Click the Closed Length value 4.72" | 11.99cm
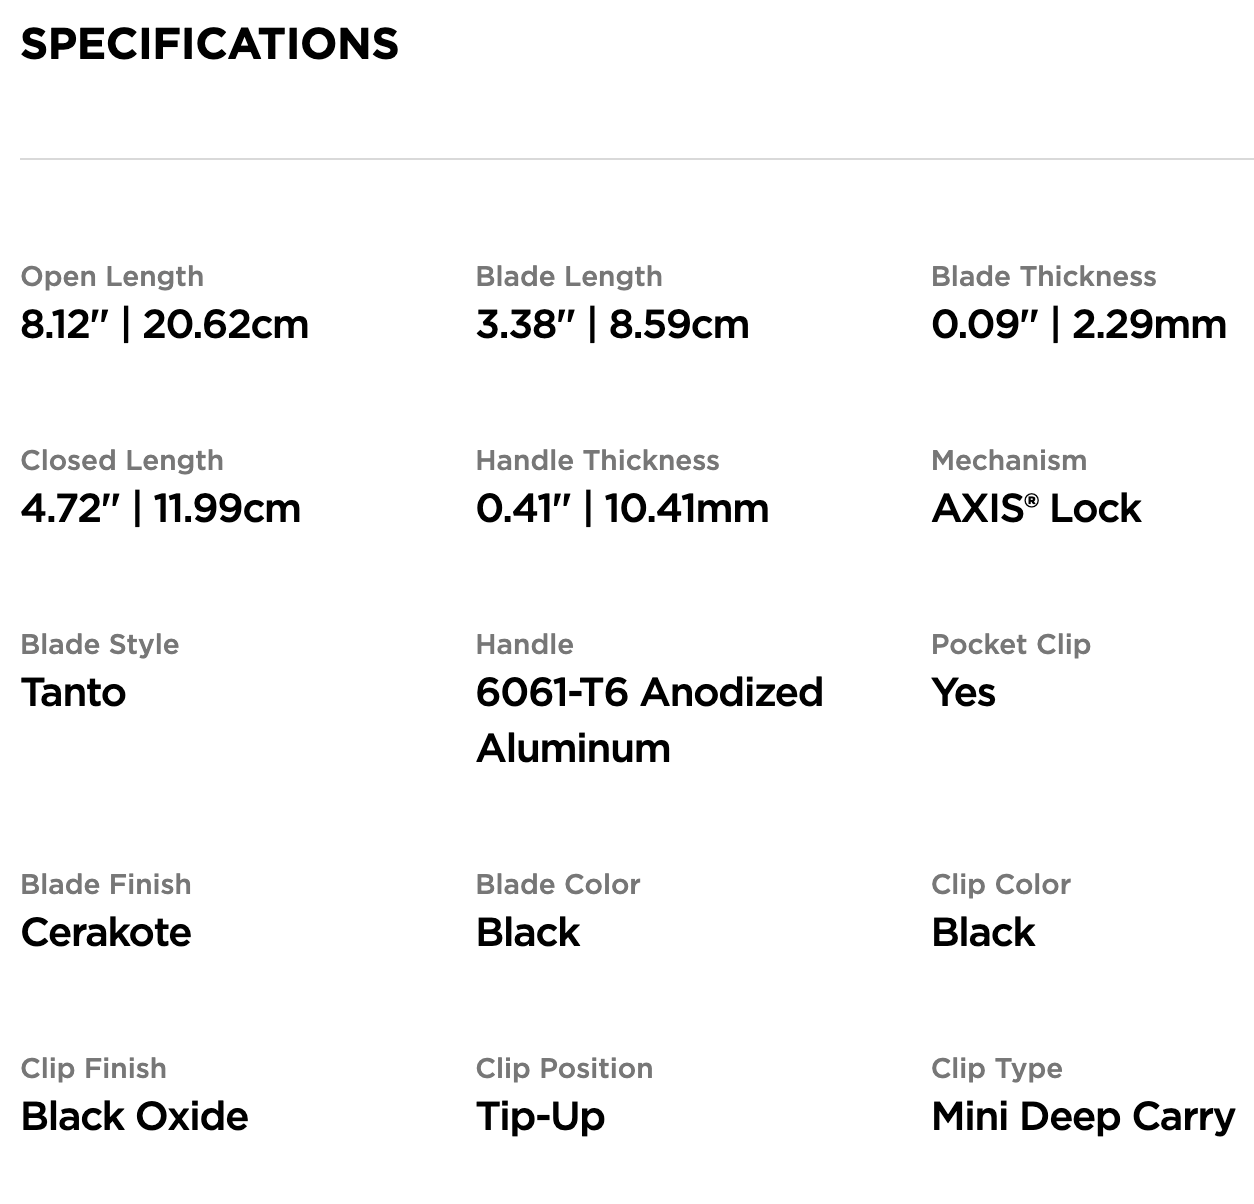Screen dimensions: 1254x1204 (x=161, y=508)
